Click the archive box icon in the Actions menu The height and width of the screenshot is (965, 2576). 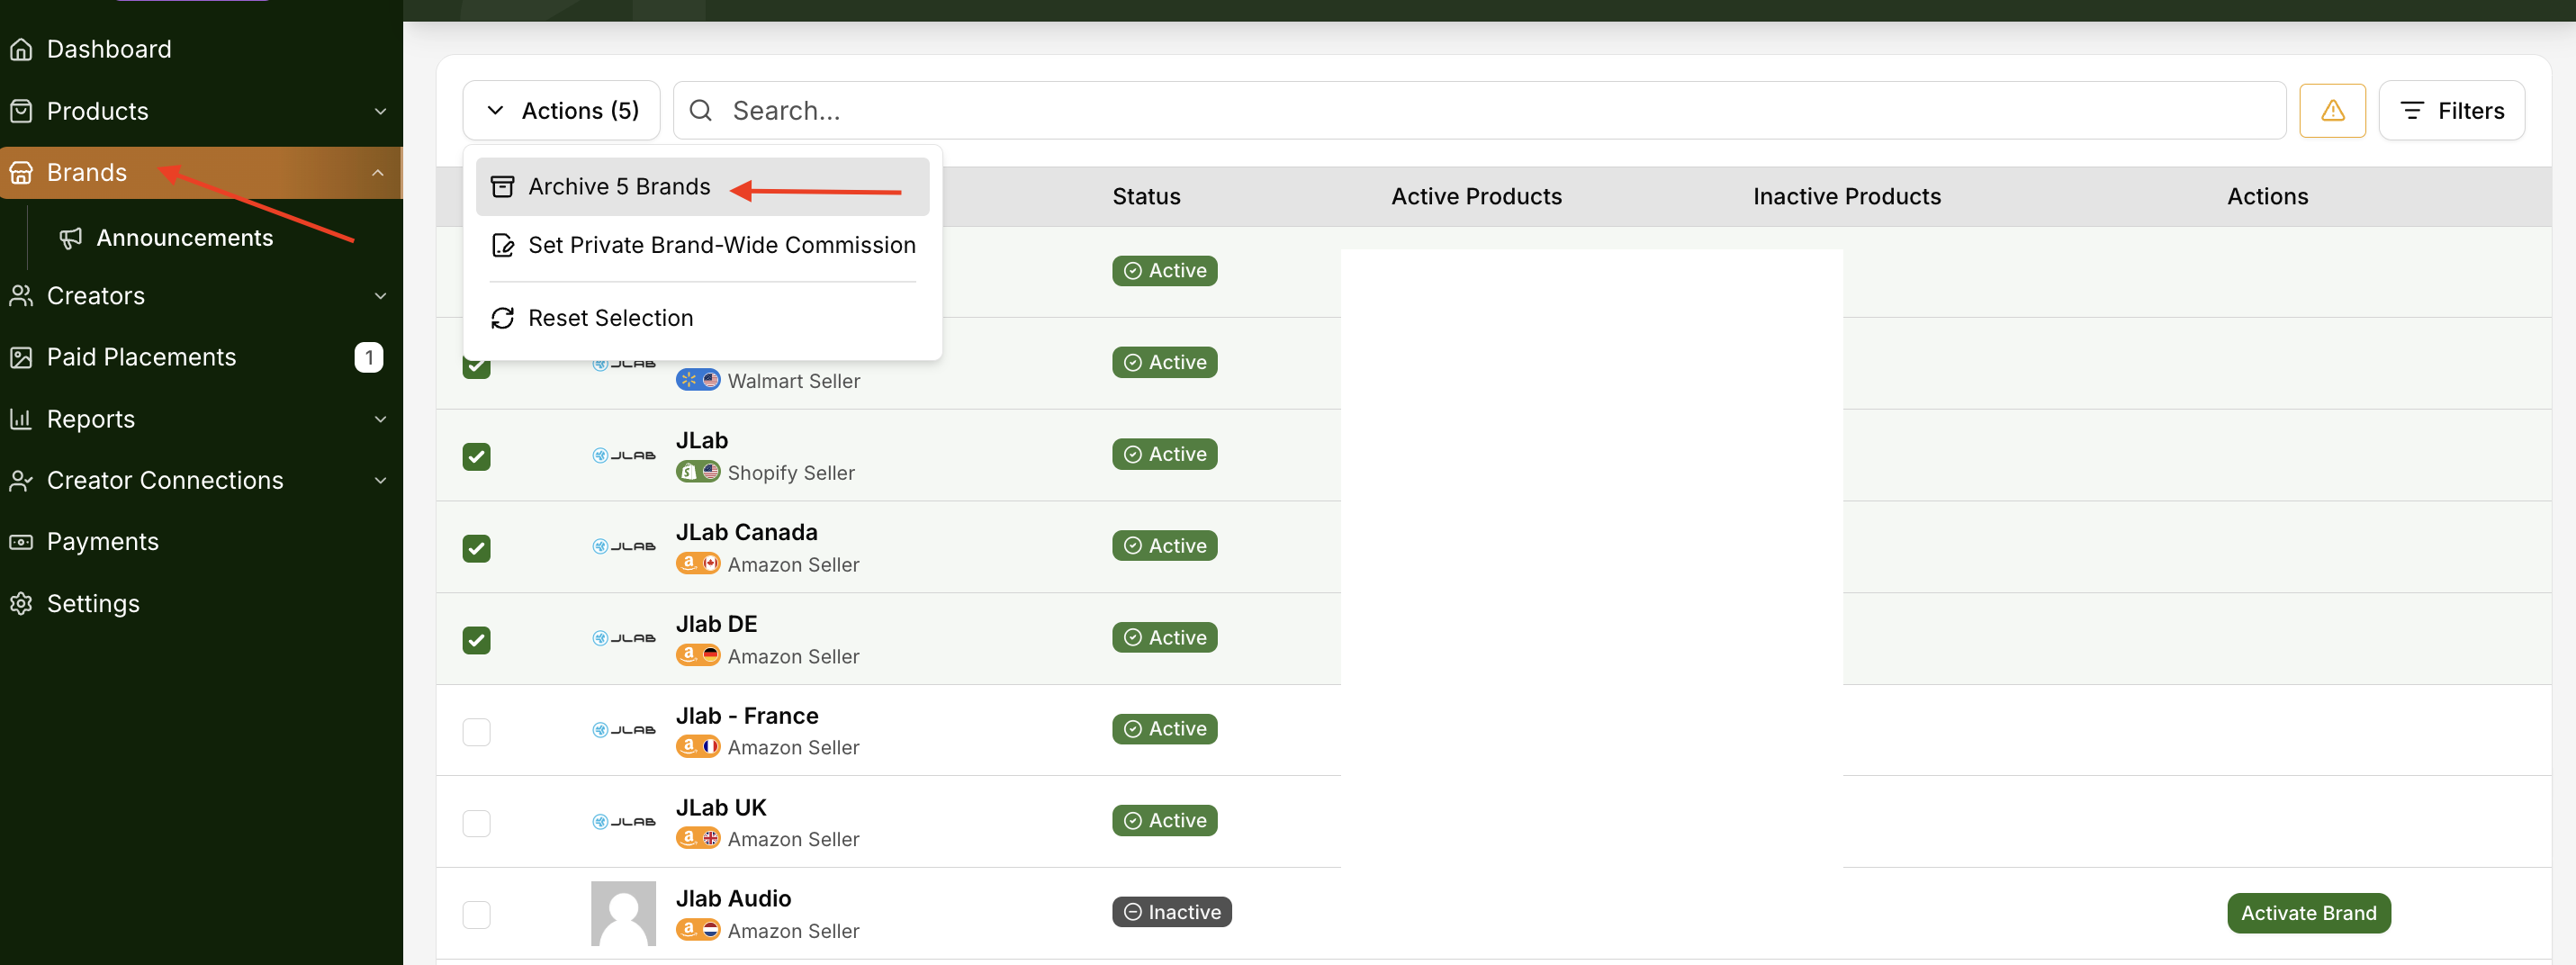[x=502, y=187]
